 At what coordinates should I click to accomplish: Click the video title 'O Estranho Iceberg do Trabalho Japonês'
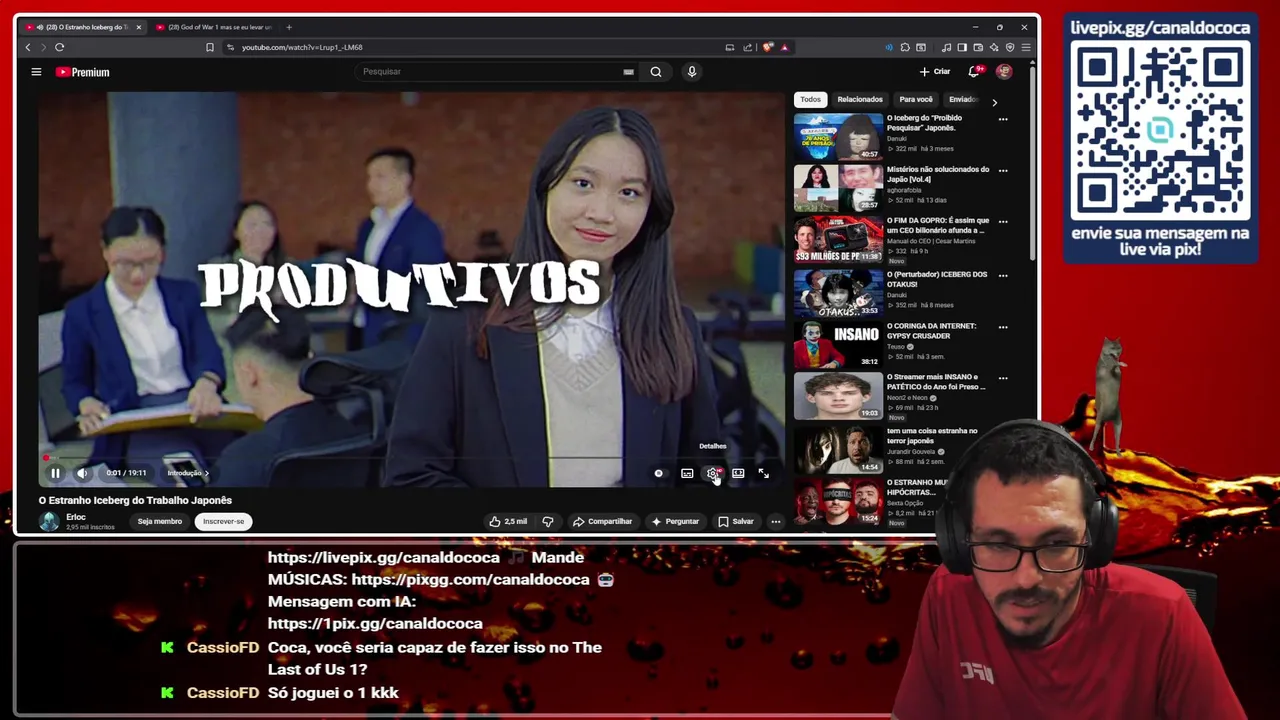[x=135, y=500]
